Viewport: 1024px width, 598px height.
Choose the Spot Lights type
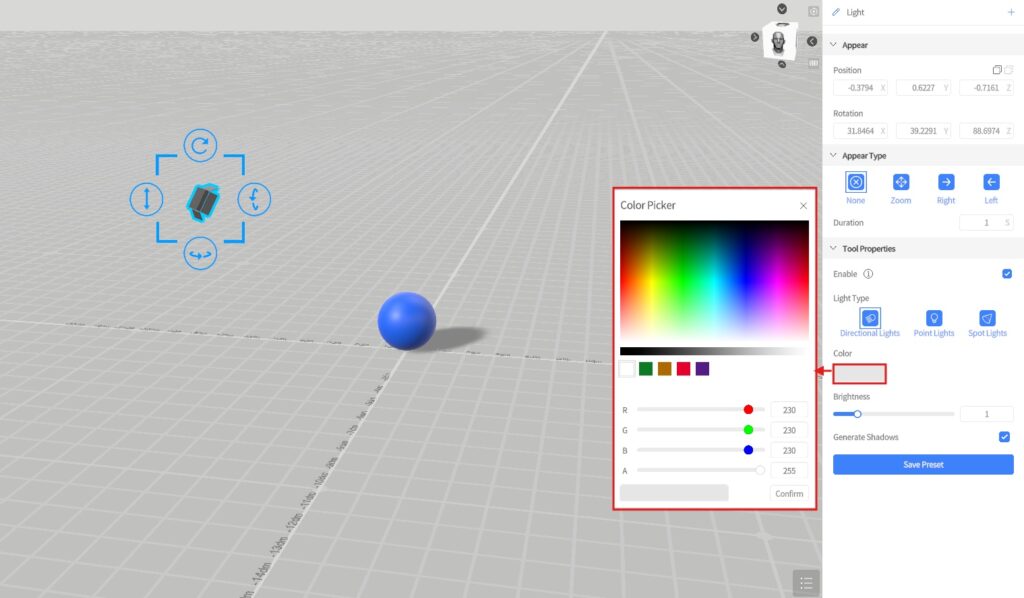tap(987, 319)
